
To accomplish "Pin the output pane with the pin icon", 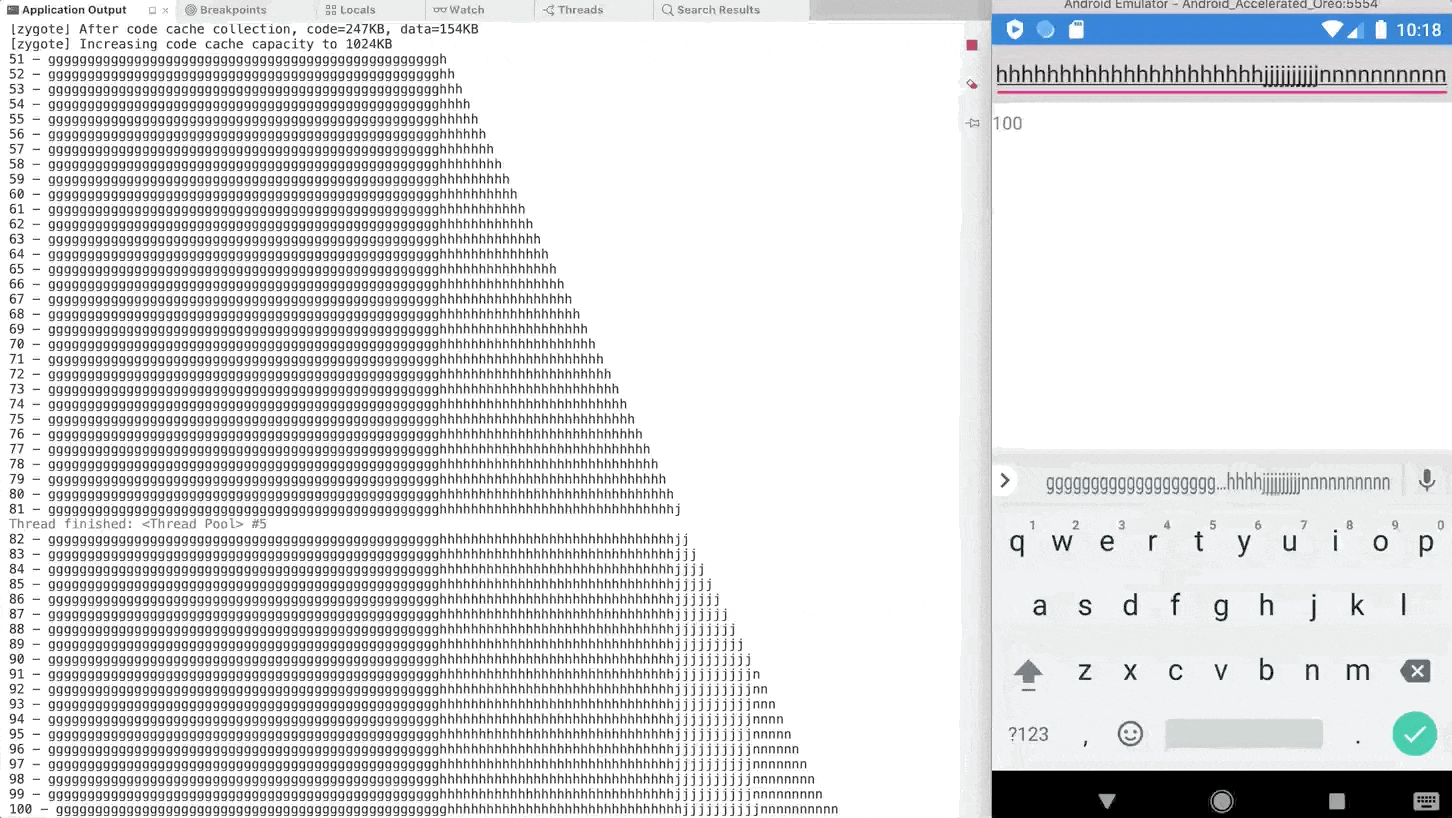I will coord(971,122).
